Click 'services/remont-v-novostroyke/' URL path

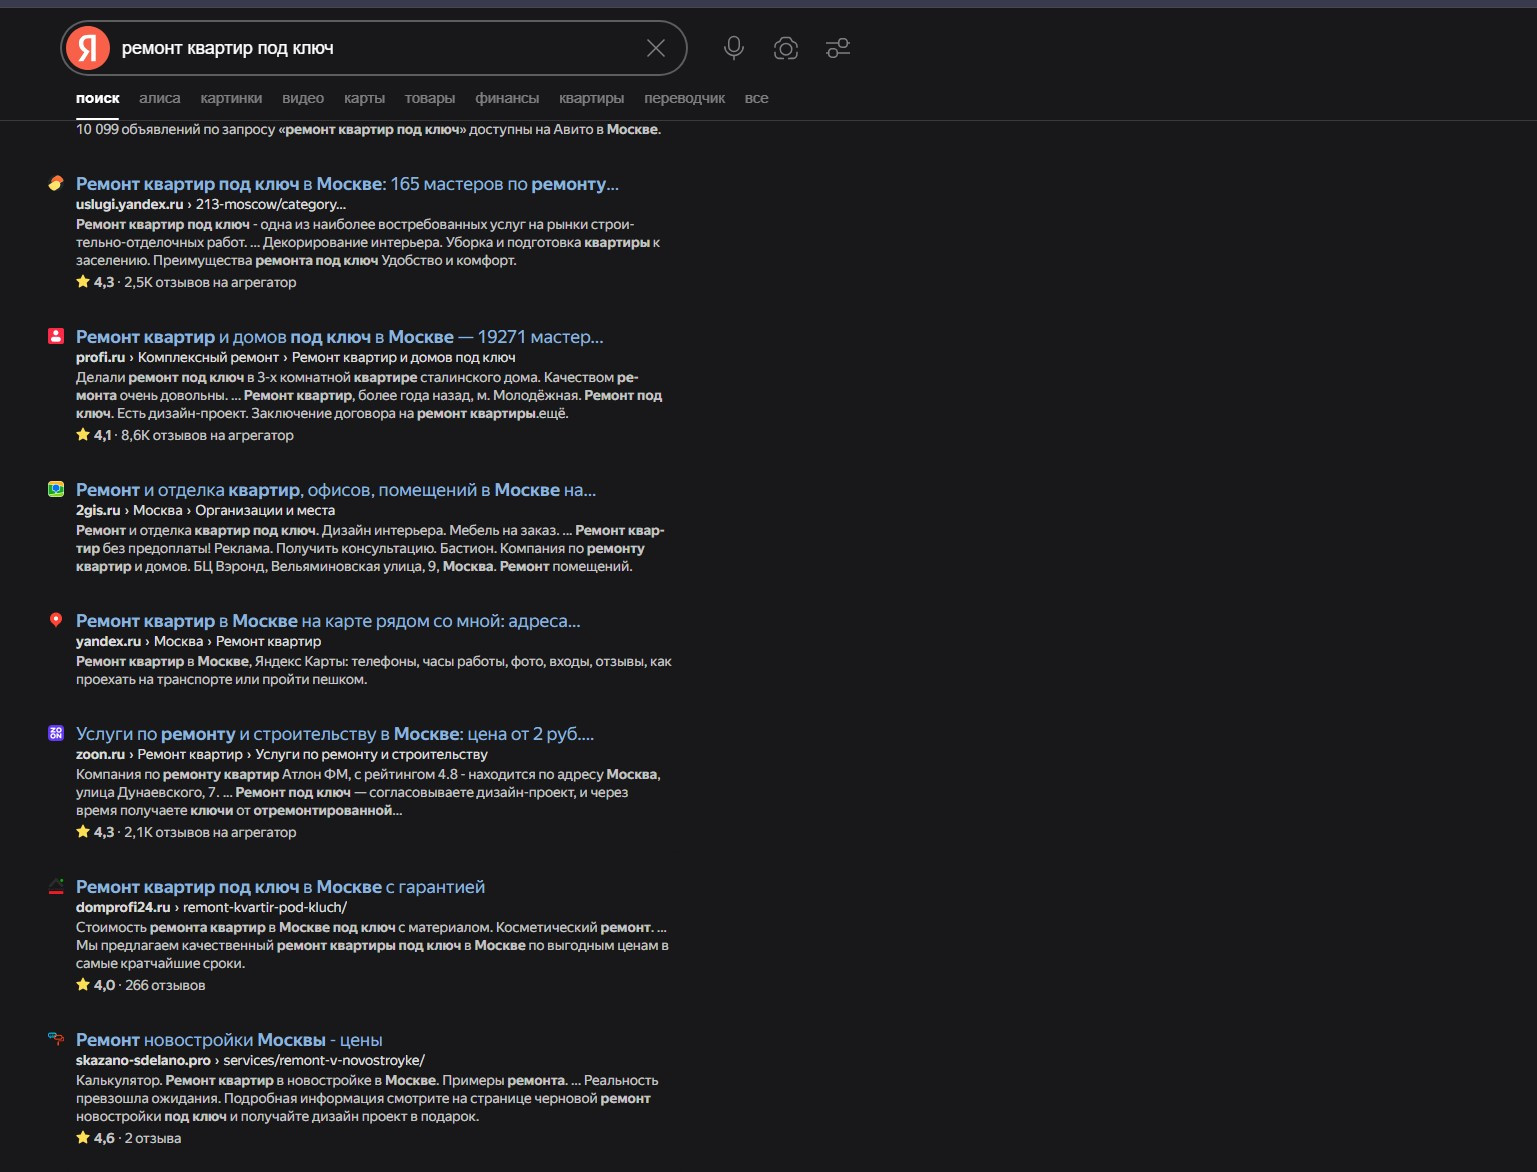(324, 1060)
